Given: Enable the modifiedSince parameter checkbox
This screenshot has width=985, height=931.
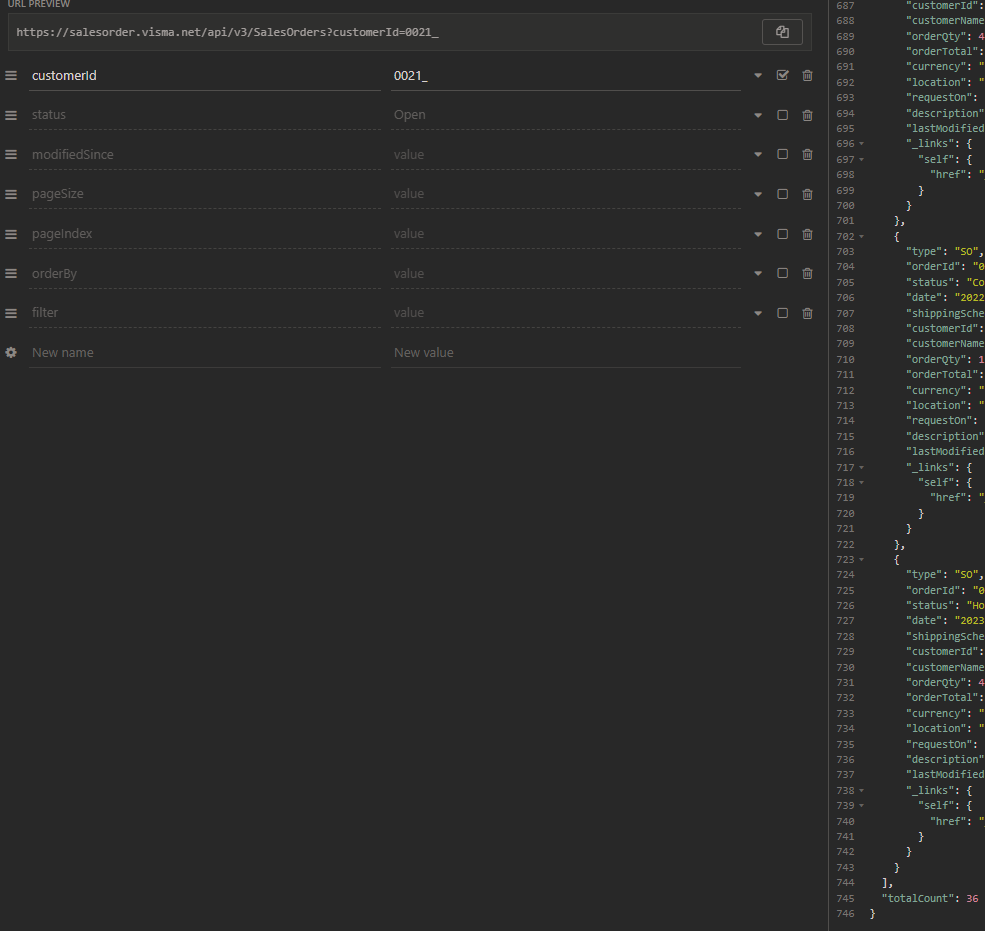Looking at the screenshot, I should tap(782, 155).
